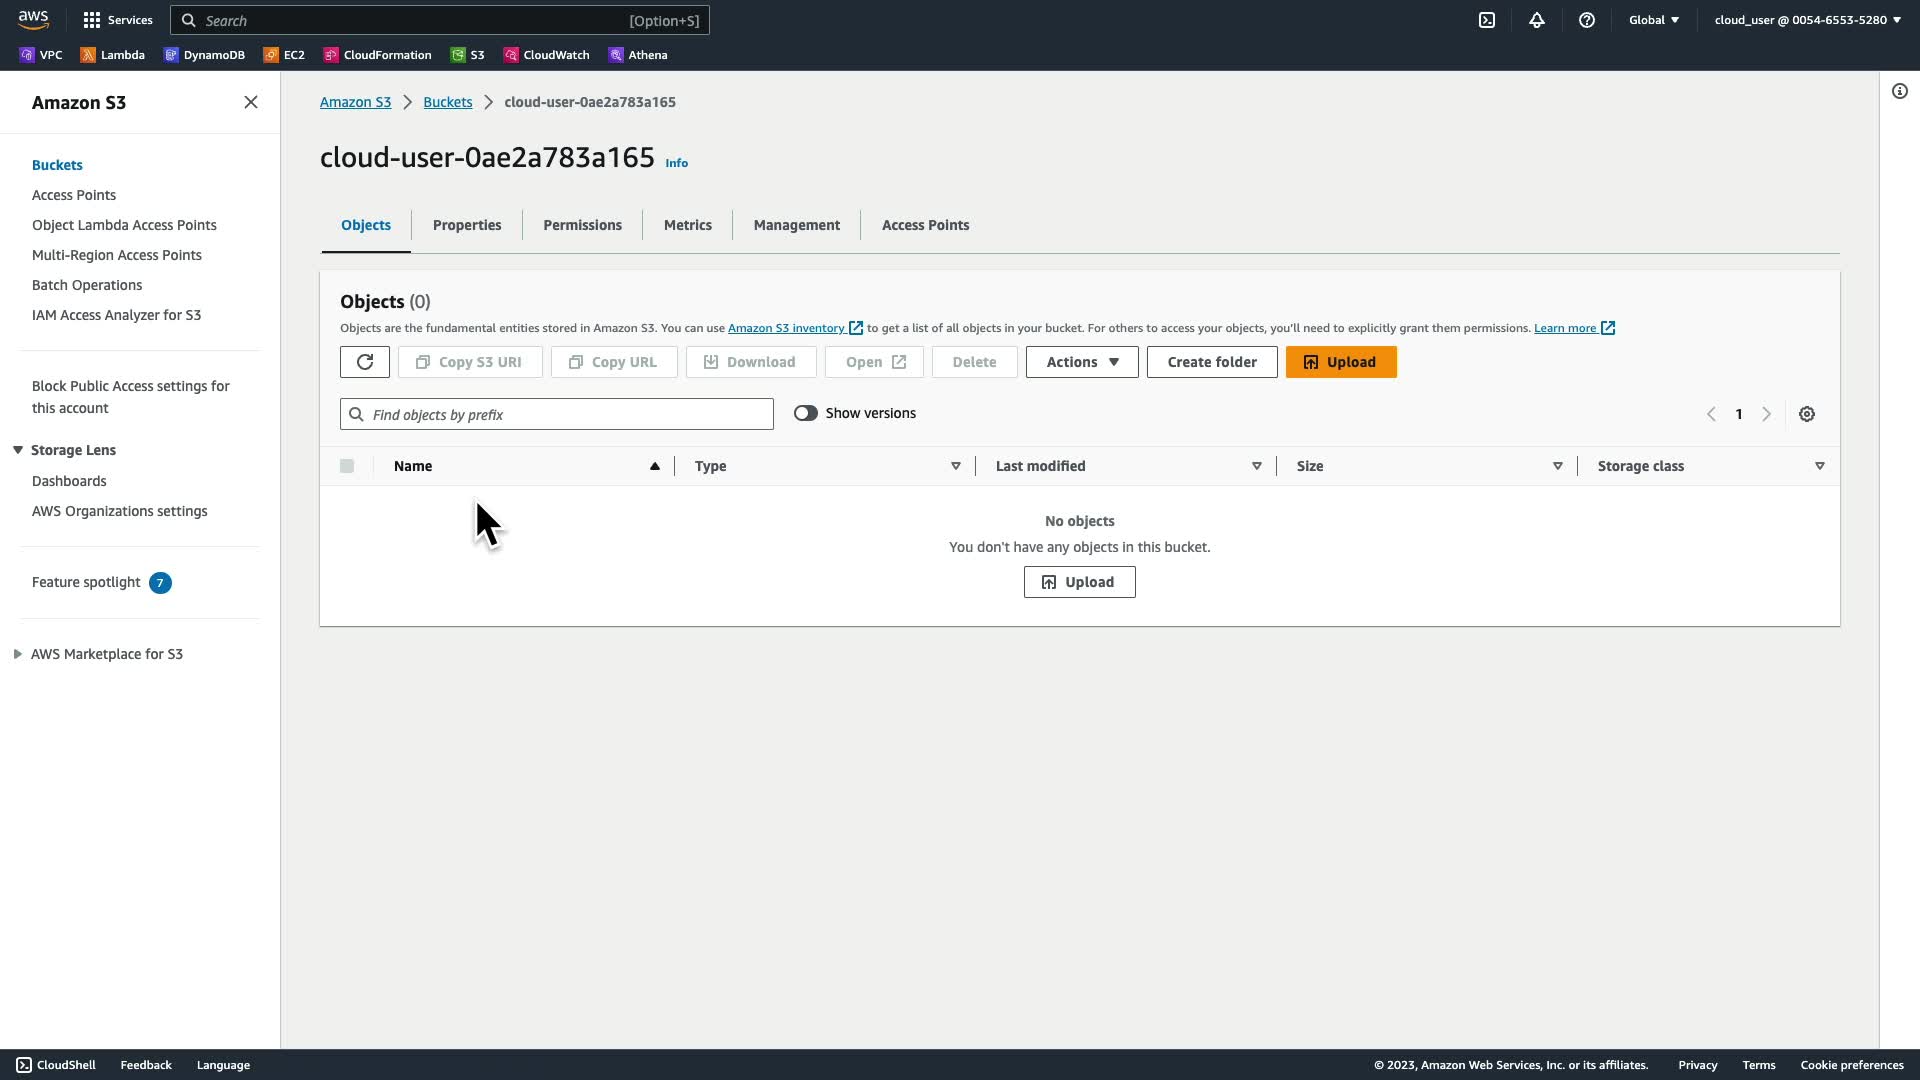Expand the Actions dropdown button
Viewport: 1920px width, 1080px height.
(x=1082, y=362)
